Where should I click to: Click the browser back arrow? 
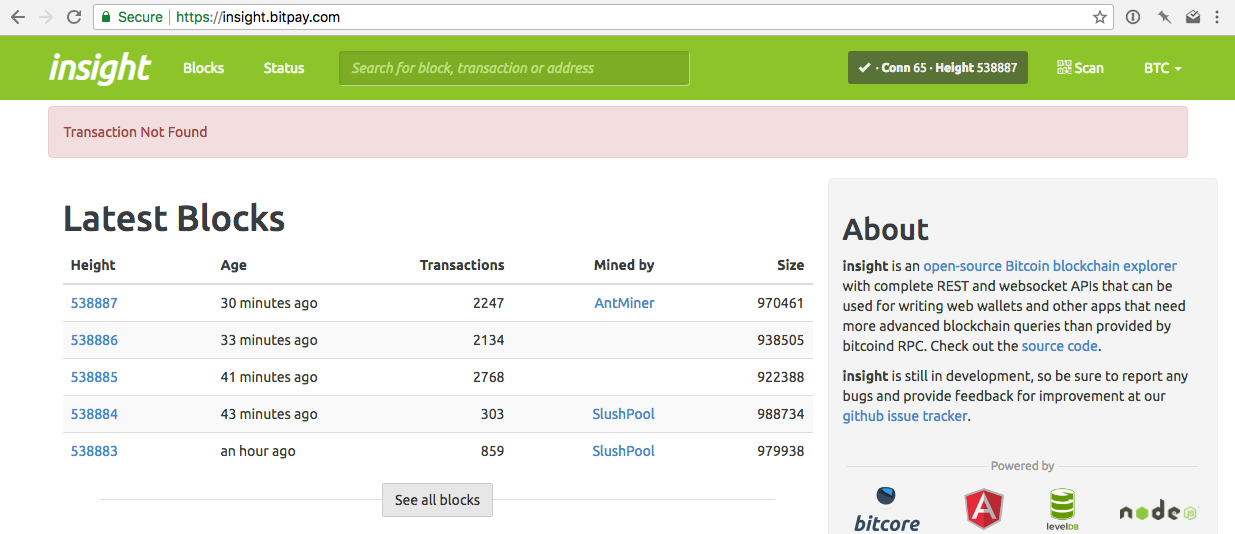(18, 17)
